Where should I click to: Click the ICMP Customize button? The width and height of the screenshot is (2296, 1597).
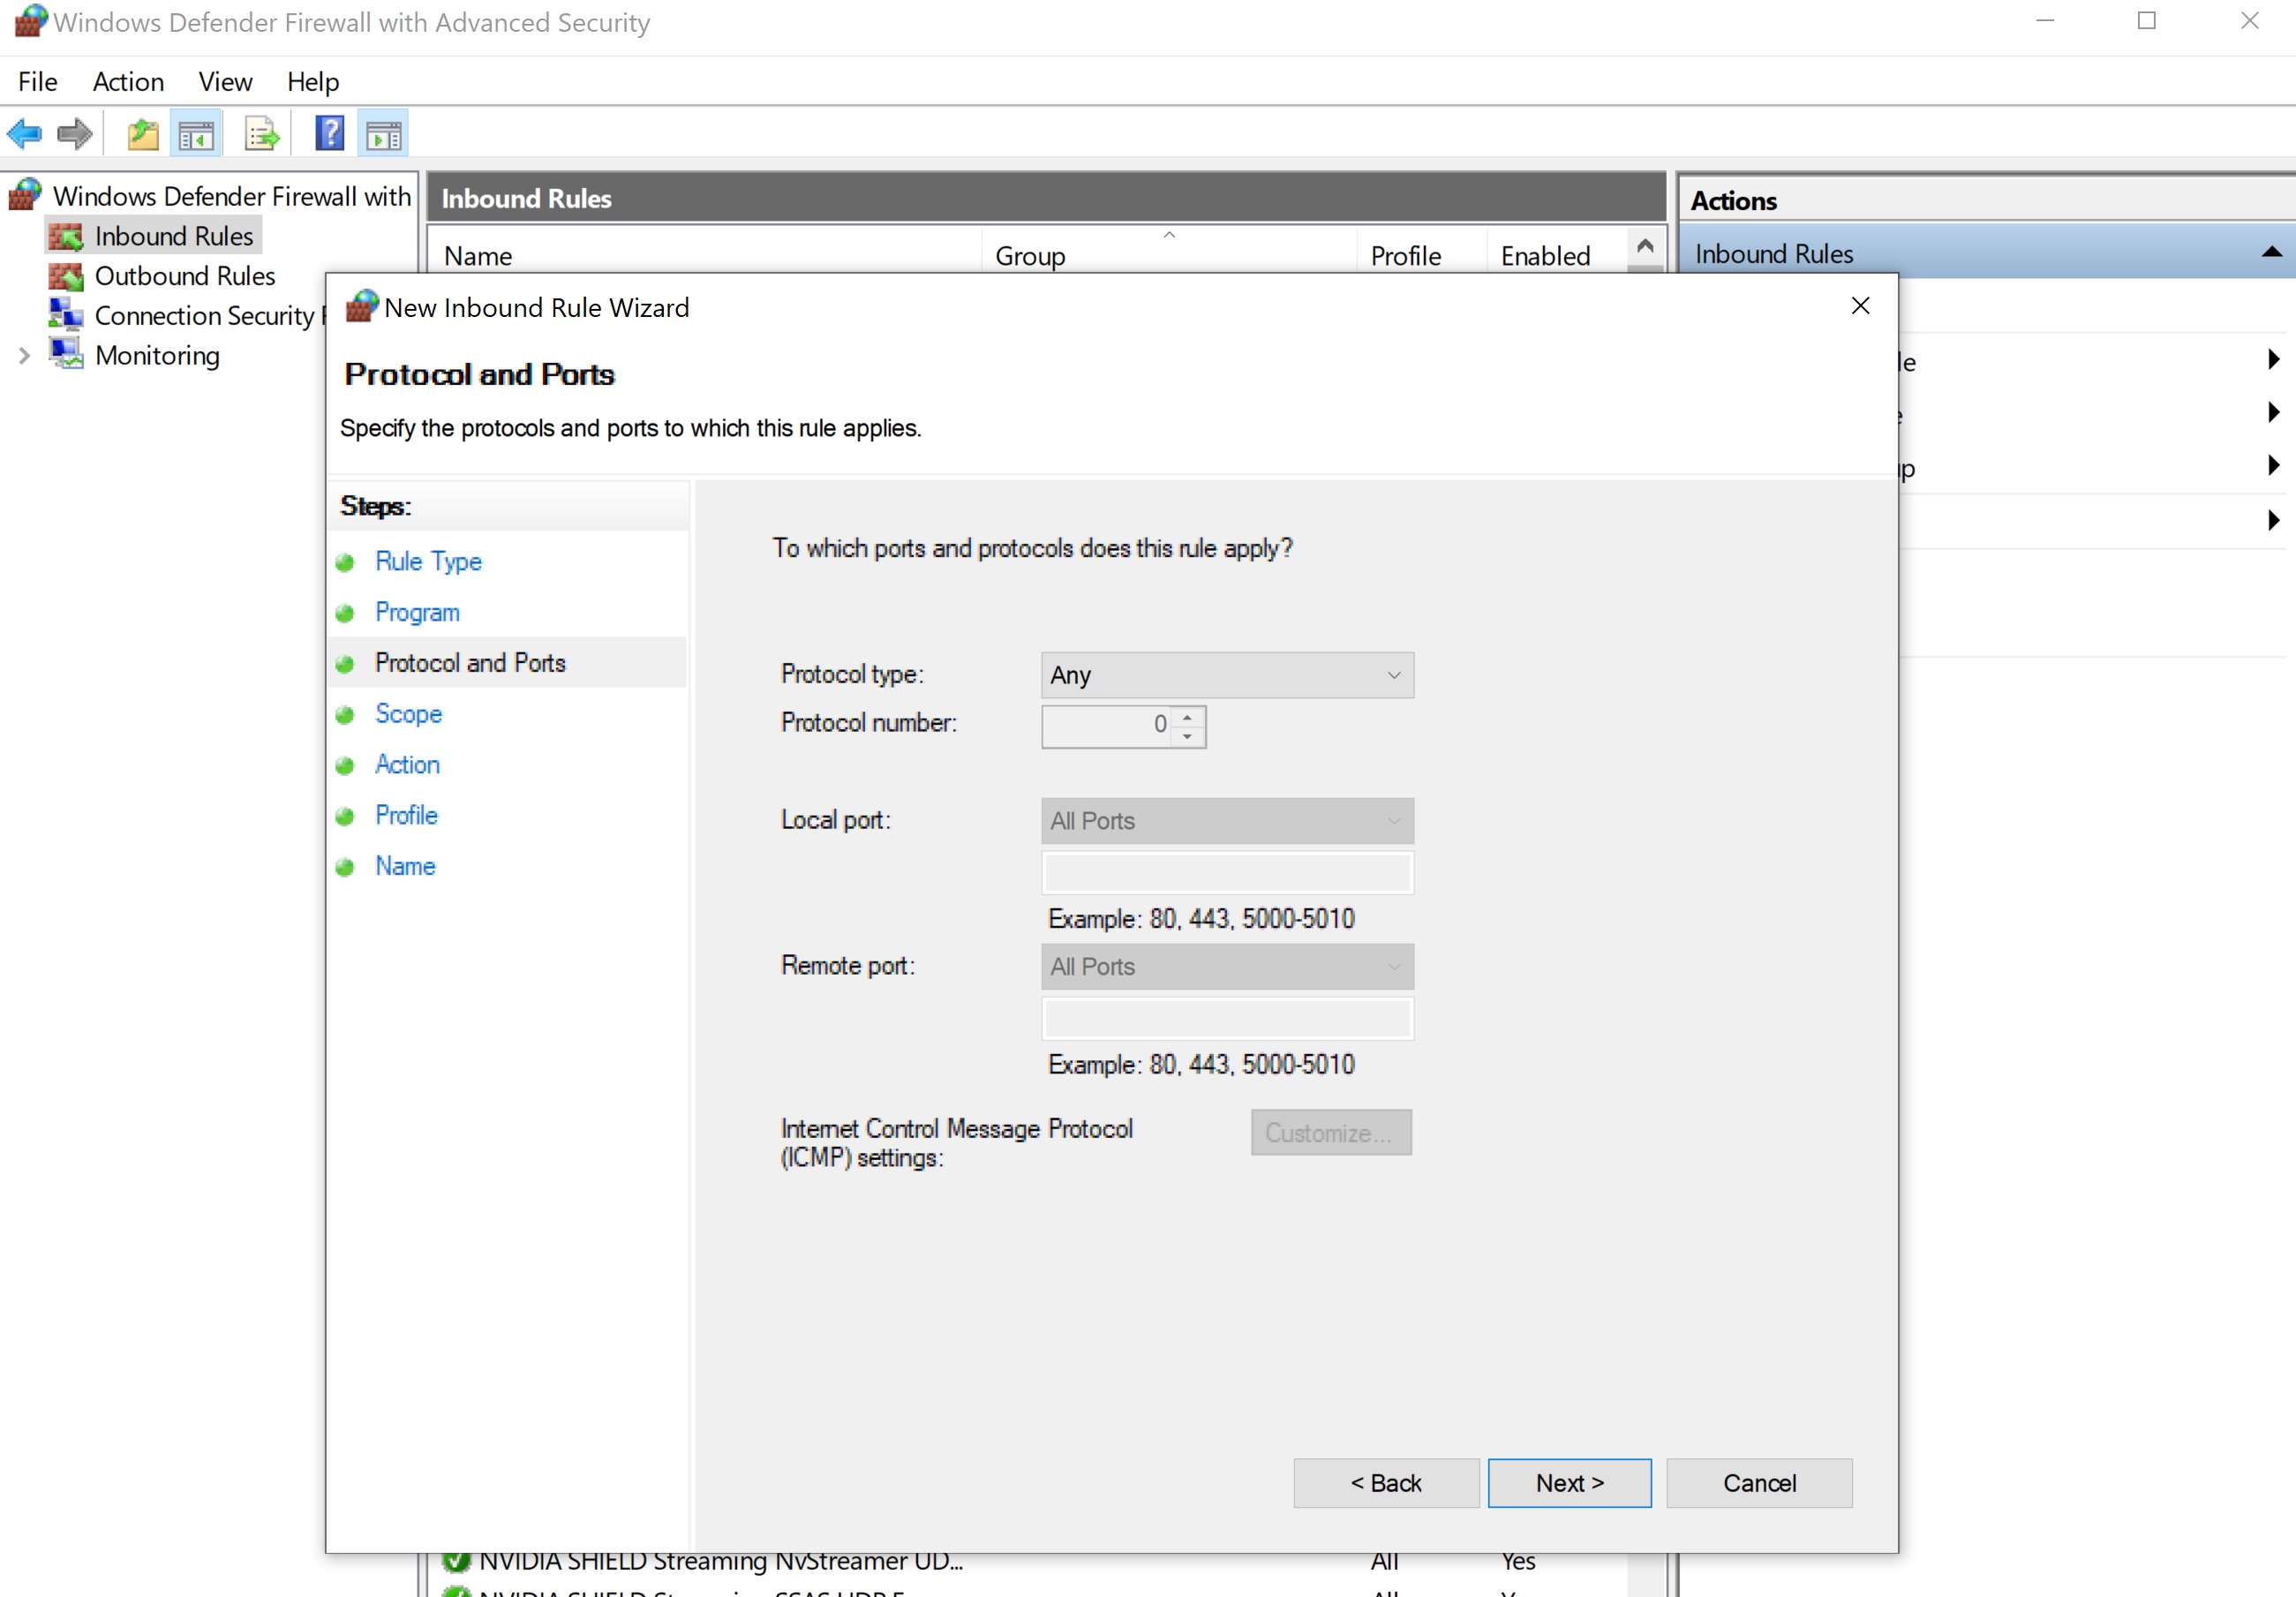[1331, 1133]
